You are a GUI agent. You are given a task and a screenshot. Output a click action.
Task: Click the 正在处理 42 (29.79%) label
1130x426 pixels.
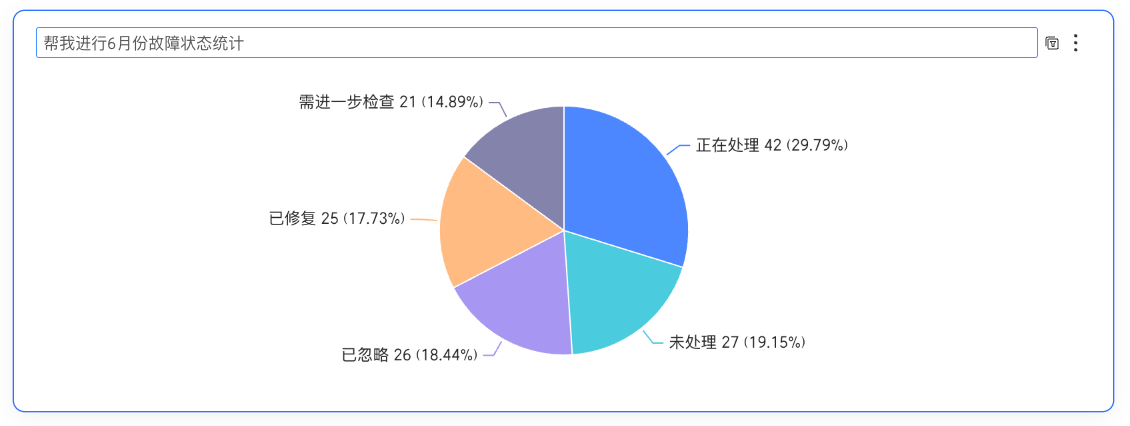coord(771,146)
